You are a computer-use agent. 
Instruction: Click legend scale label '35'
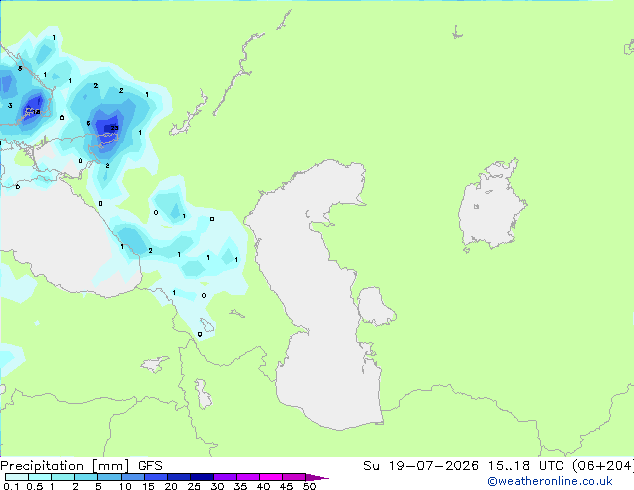click(240, 486)
